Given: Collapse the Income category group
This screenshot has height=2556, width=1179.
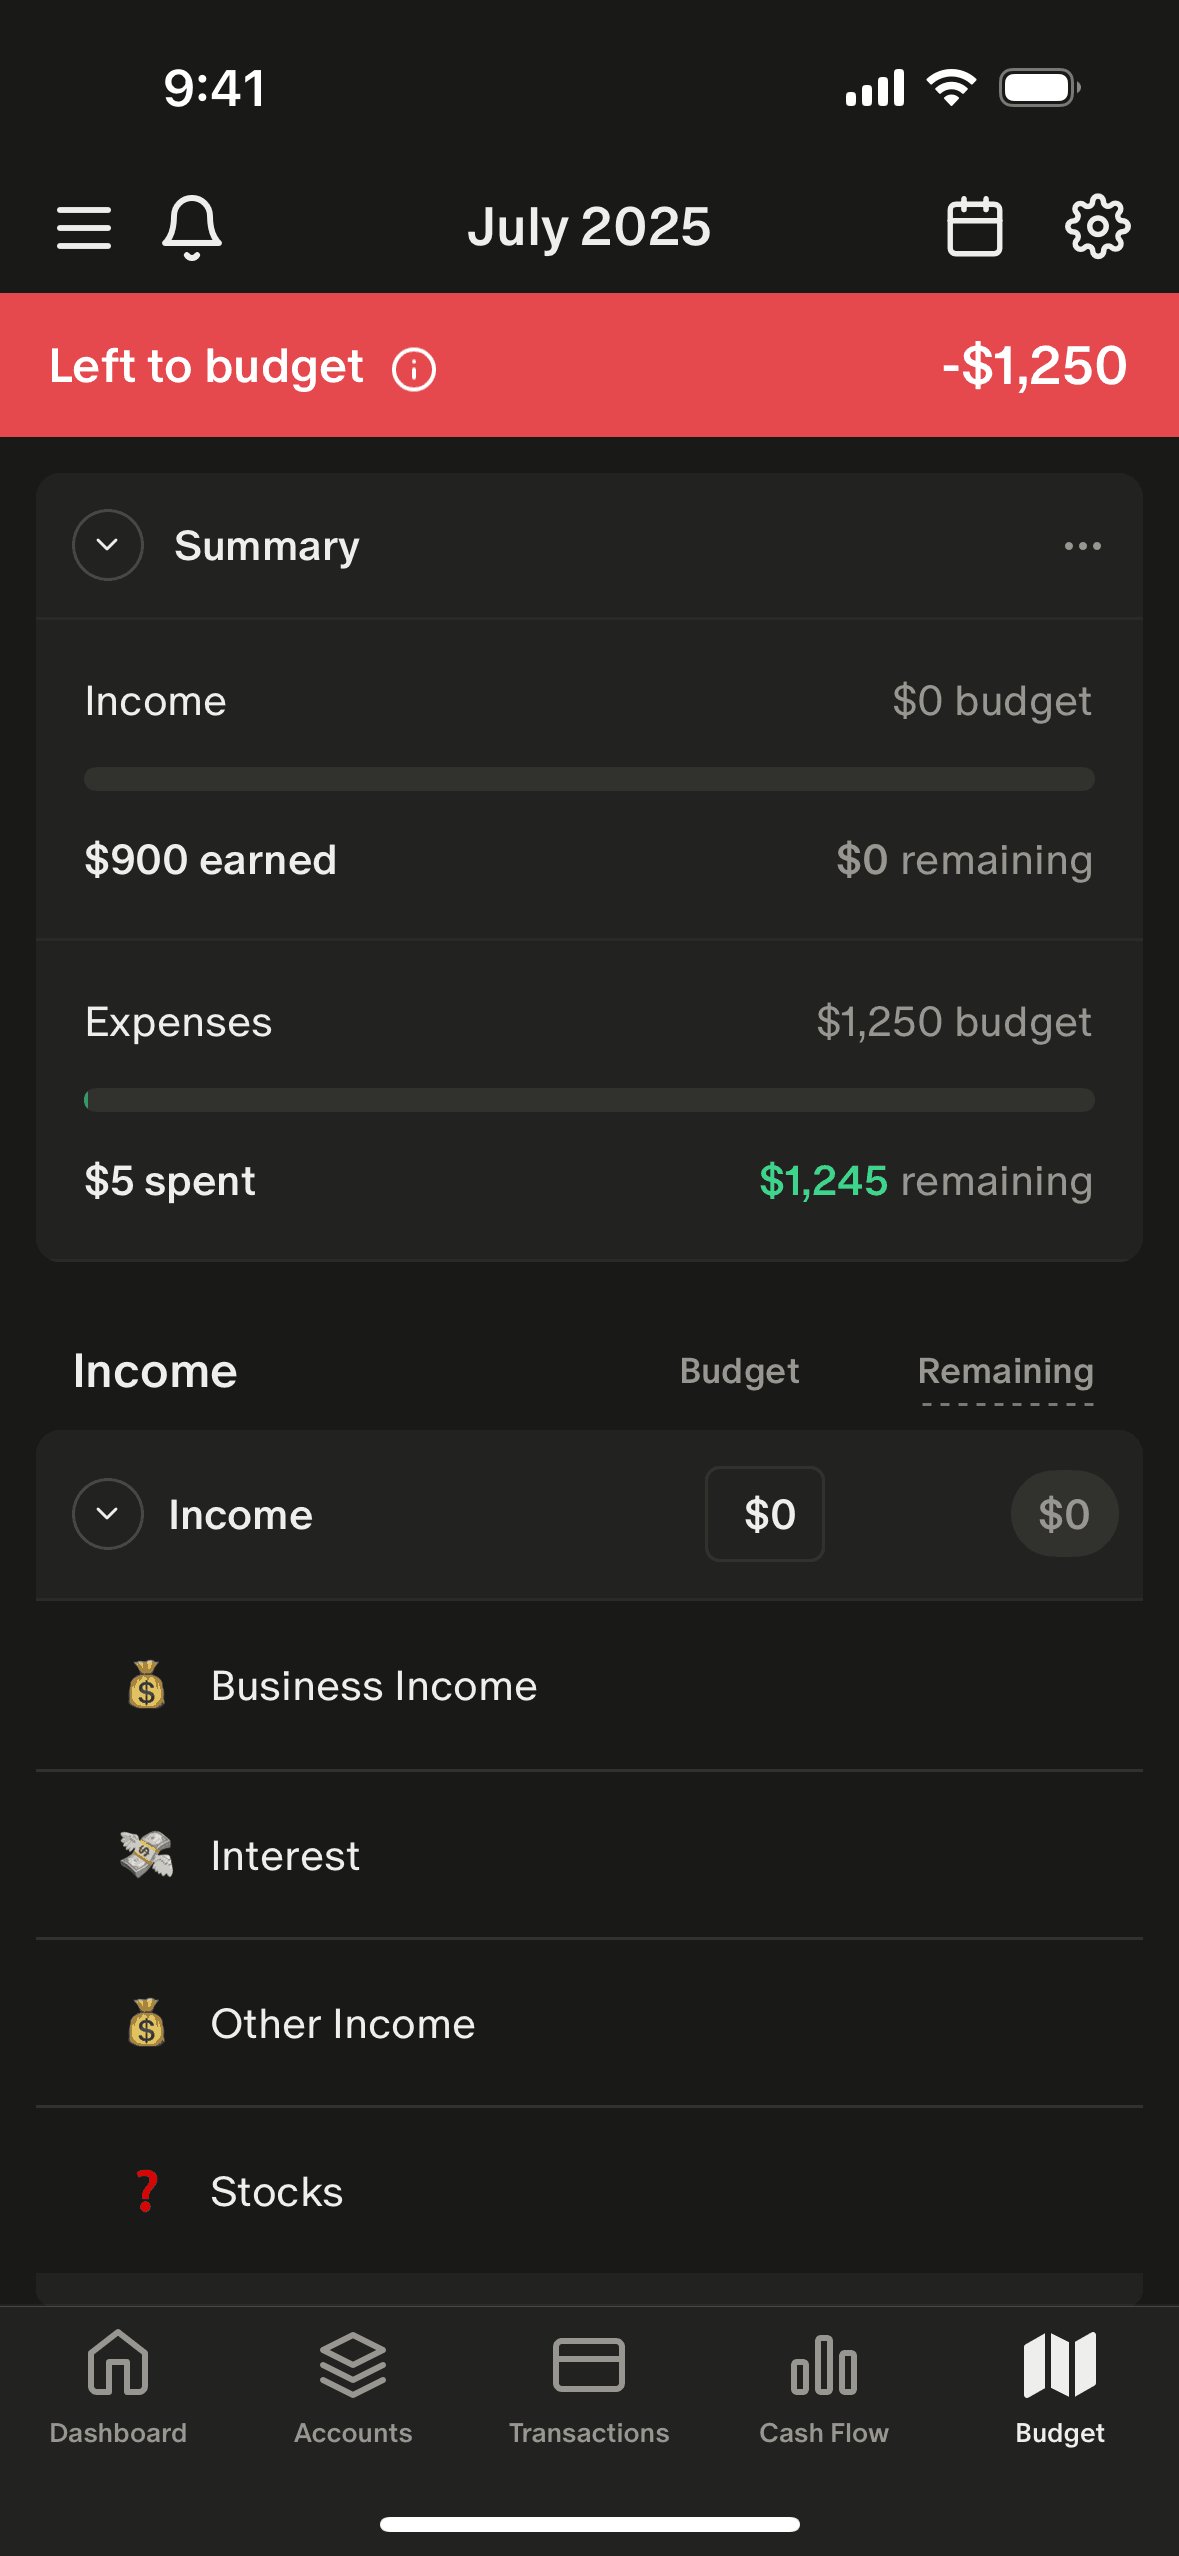Looking at the screenshot, I should (x=108, y=1514).
